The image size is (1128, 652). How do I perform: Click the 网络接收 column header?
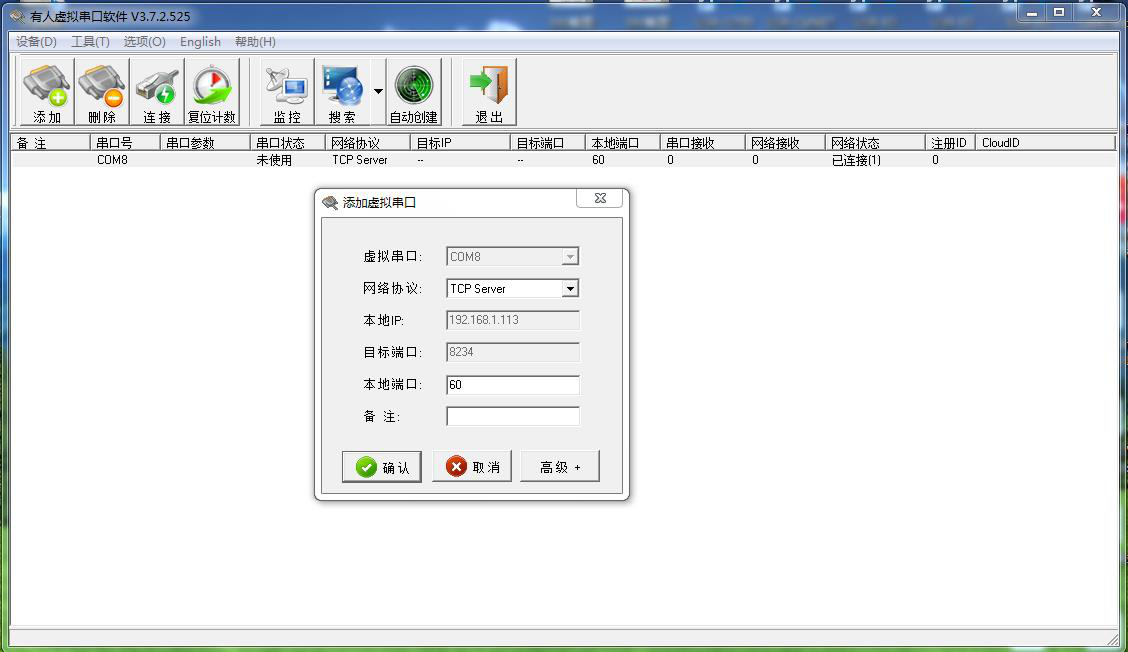(785, 142)
